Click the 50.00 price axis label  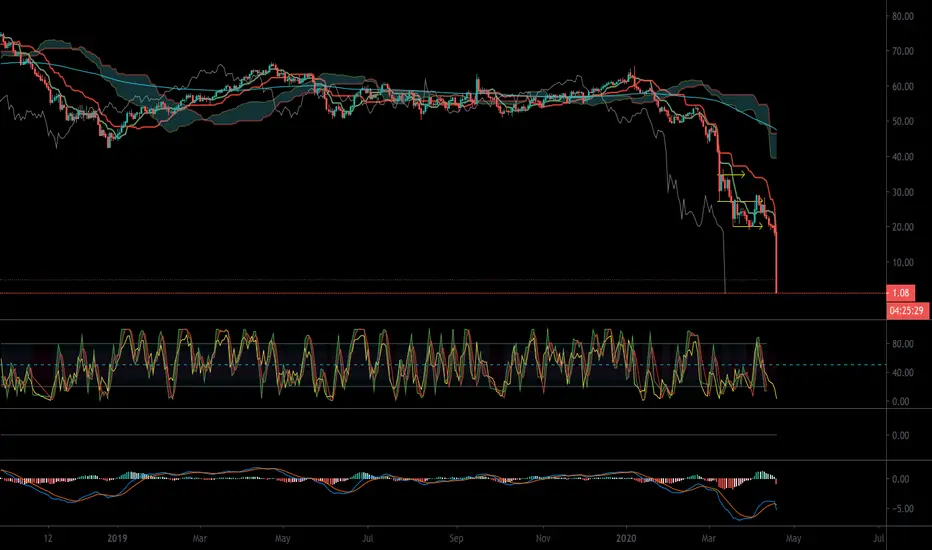903,121
